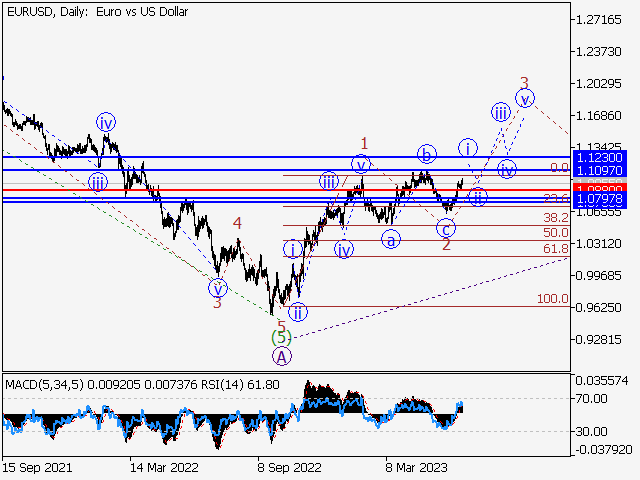640x480 pixels.
Task: Click the 0.99685 price axis label
Action: [598, 276]
